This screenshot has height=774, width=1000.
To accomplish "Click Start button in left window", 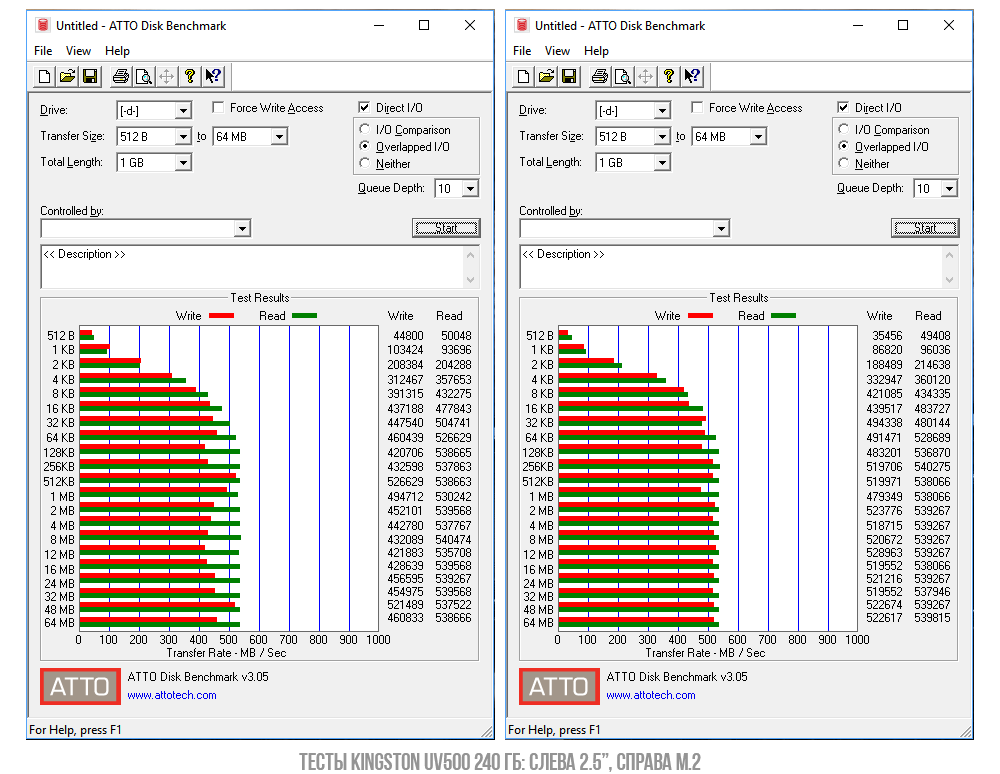I will (446, 228).
